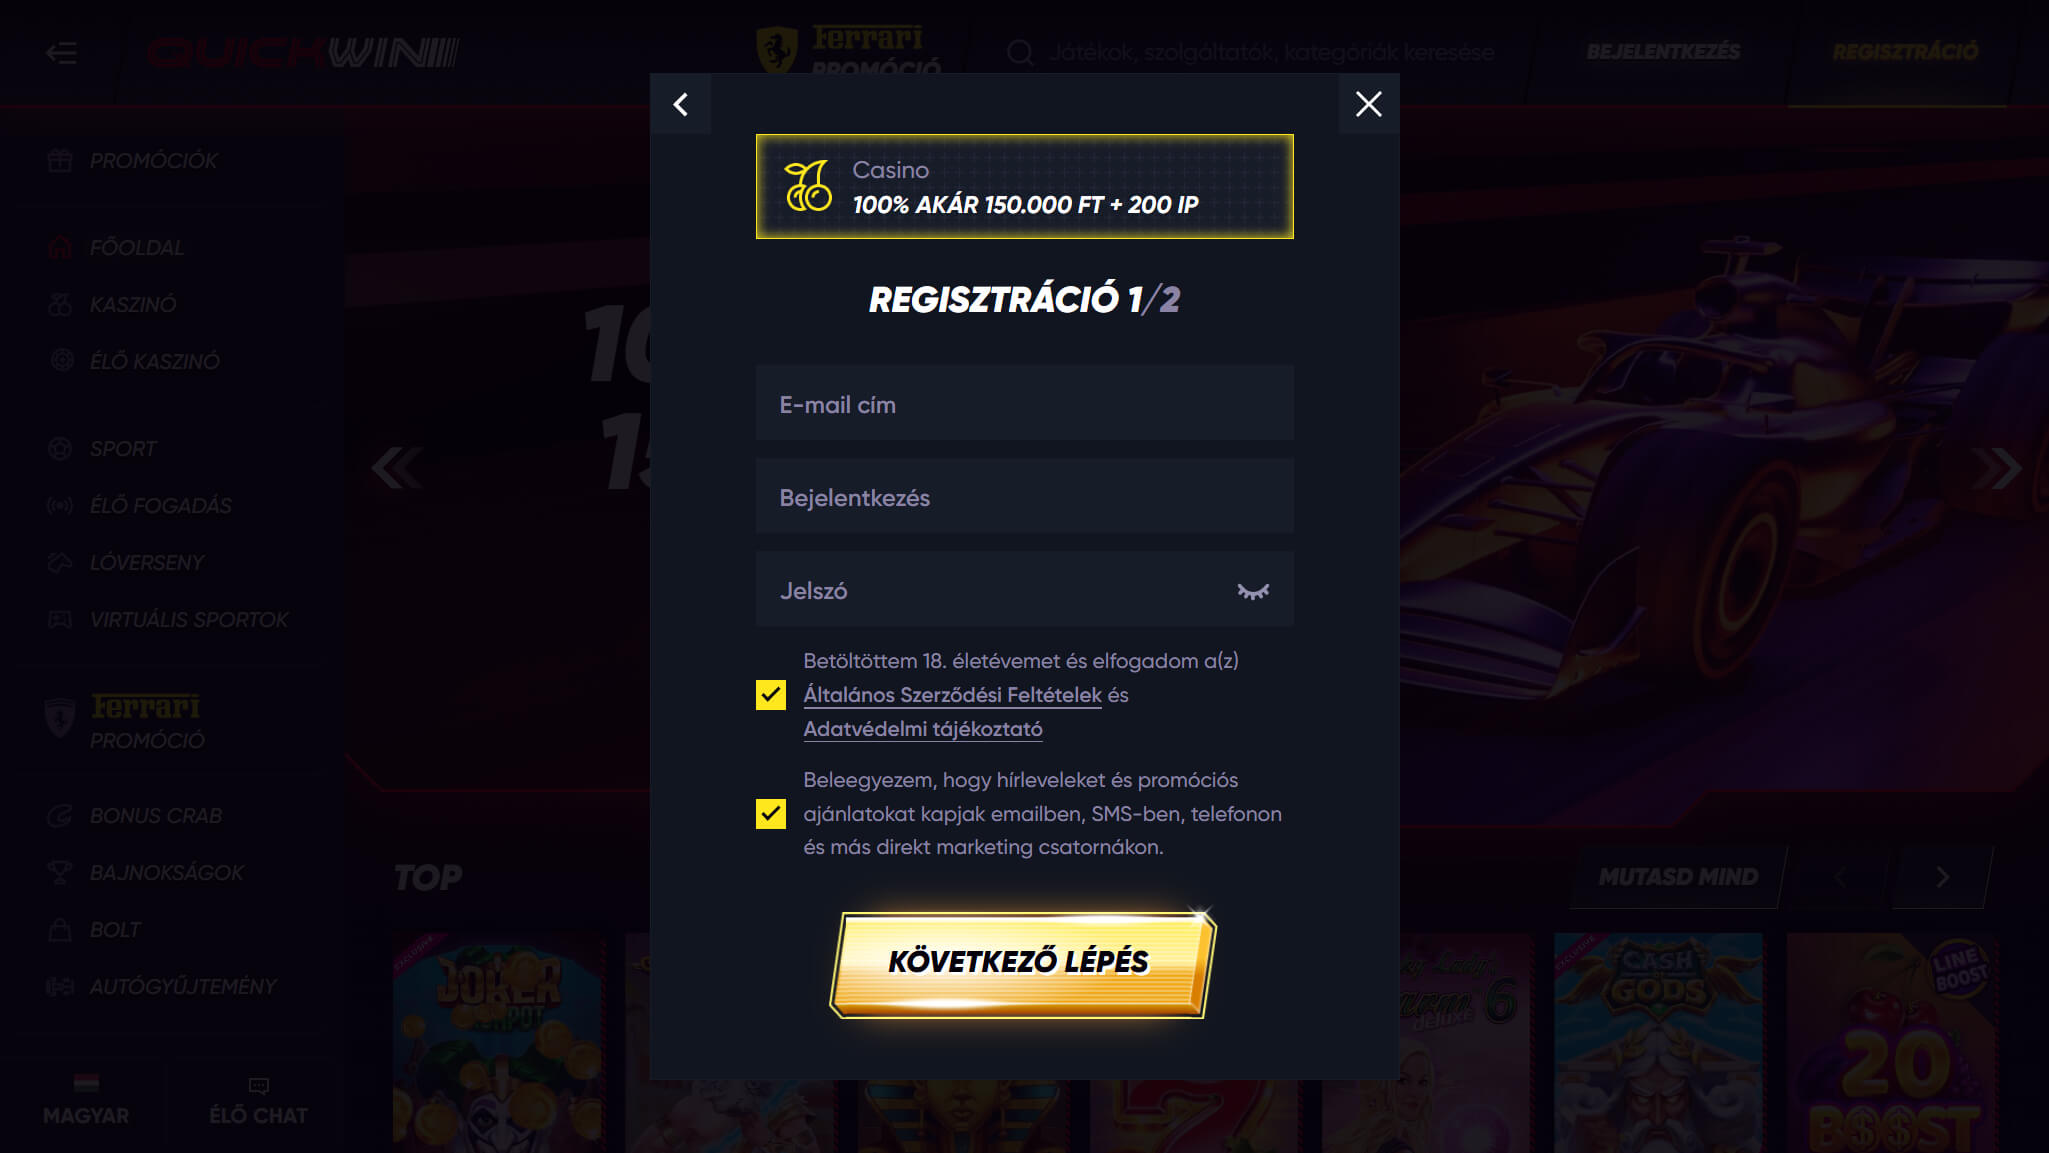The image size is (2049, 1153).
Task: Collapse the sidebar with the menu arrow icon
Action: (61, 53)
